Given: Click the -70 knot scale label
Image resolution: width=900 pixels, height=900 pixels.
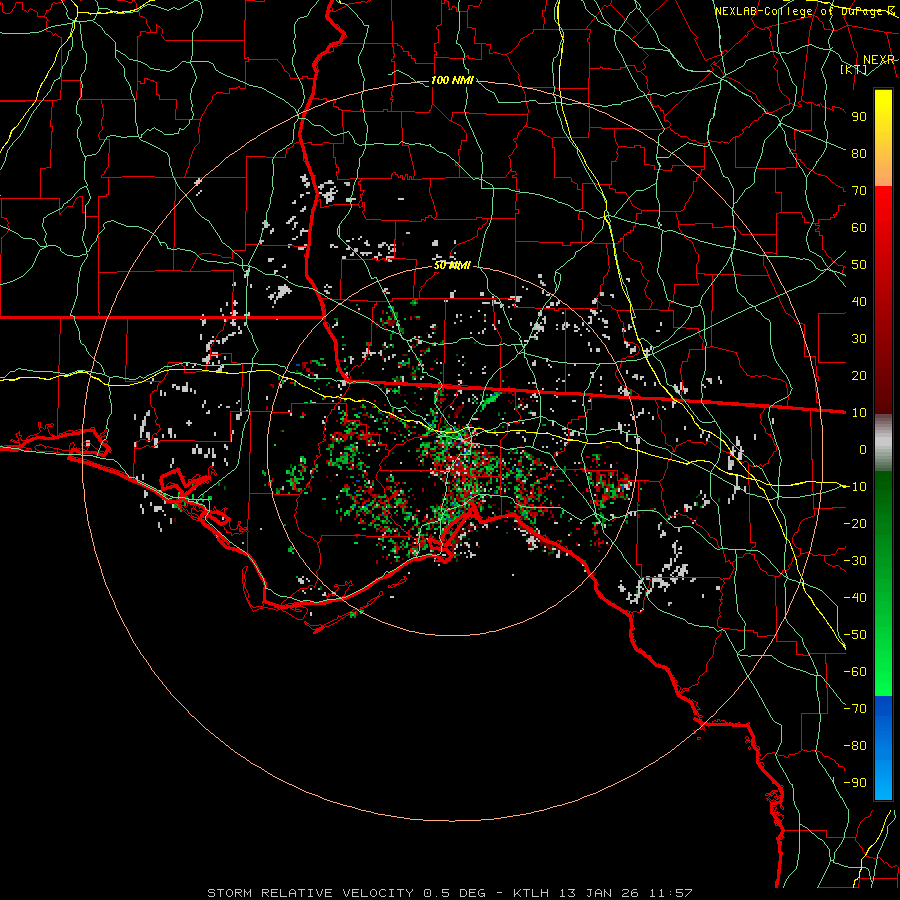Looking at the screenshot, I should pyautogui.click(x=855, y=709).
